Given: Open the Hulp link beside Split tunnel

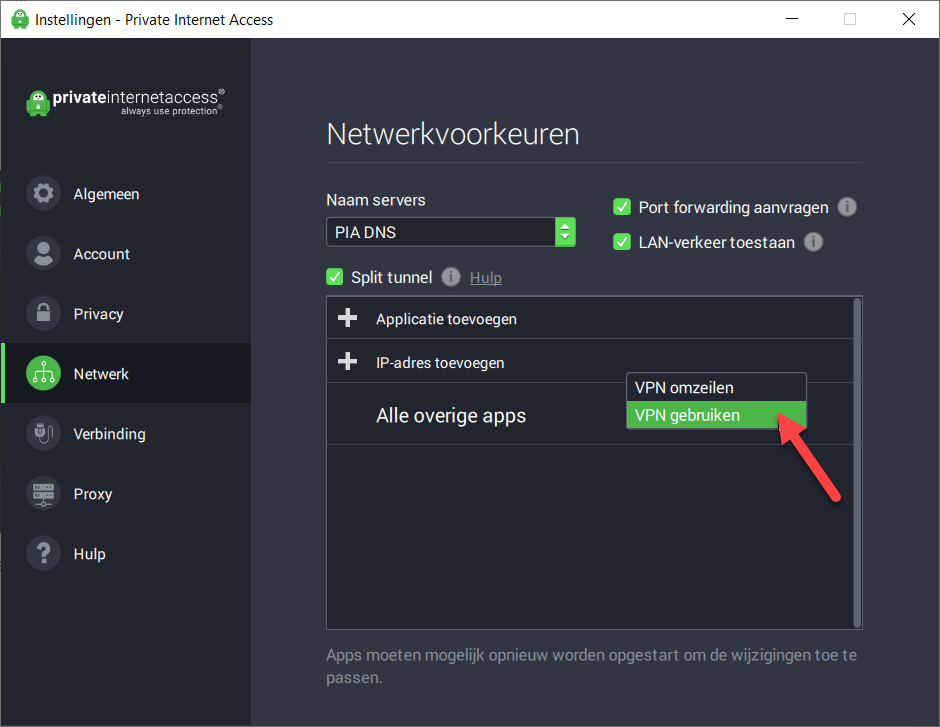Looking at the screenshot, I should pos(486,277).
